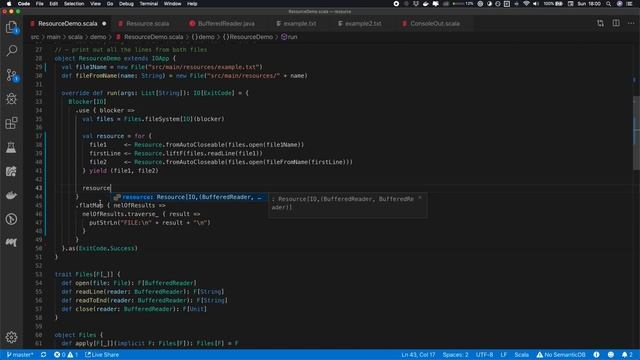This screenshot has width=640, height=360.
Task: Change language mode Scala
Action: 522,355
